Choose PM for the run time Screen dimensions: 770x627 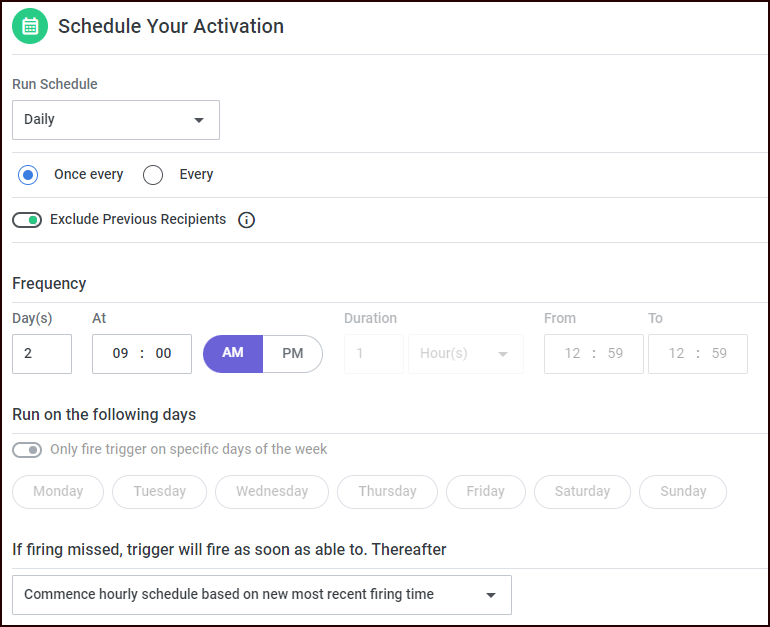pyautogui.click(x=292, y=354)
